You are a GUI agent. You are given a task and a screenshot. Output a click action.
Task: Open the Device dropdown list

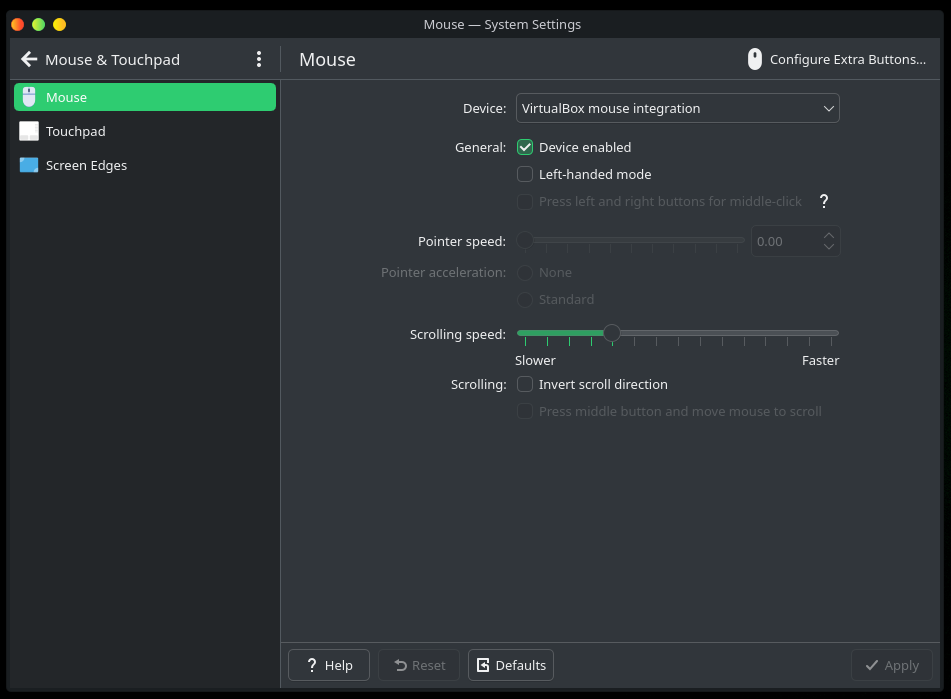[x=677, y=108]
